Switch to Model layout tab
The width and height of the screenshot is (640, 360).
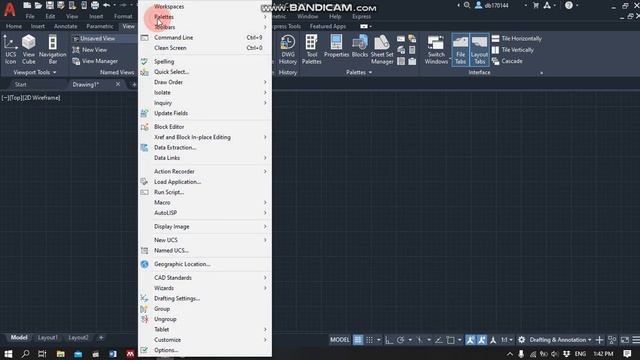click(19, 338)
